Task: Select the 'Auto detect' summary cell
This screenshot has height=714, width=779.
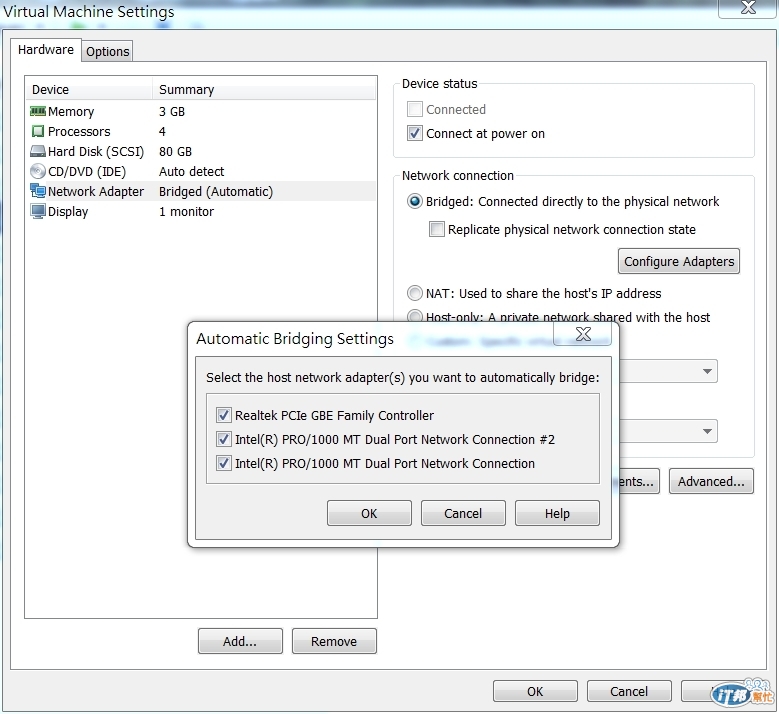Action: [191, 171]
